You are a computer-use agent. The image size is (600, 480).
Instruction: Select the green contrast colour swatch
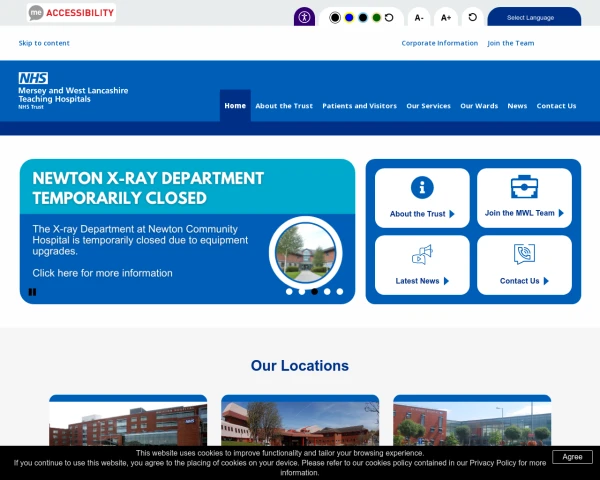click(x=377, y=18)
